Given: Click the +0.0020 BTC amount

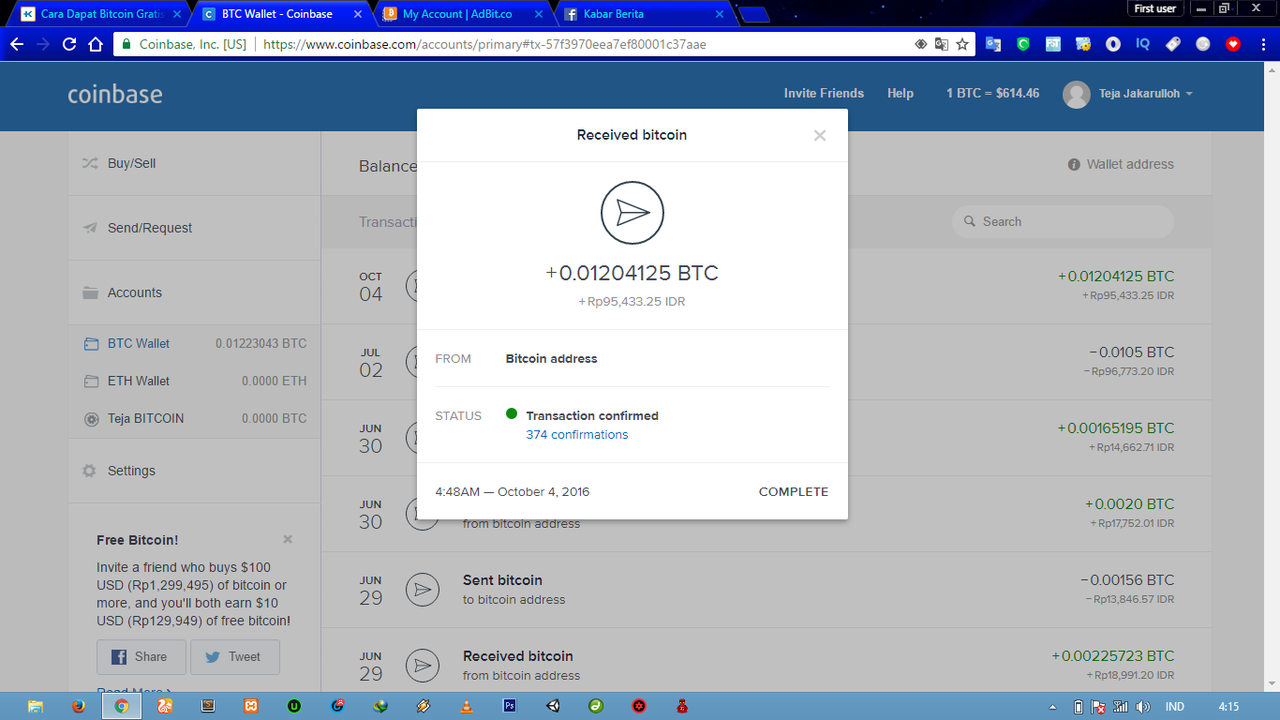Looking at the screenshot, I should pos(1130,504).
